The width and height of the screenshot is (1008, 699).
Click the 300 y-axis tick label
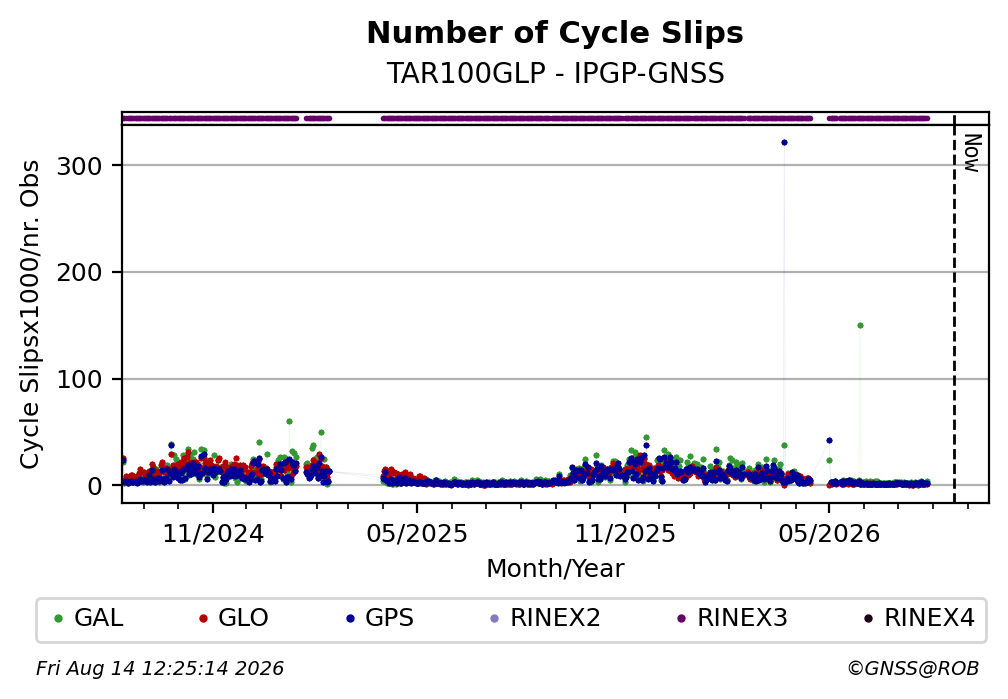coord(80,167)
